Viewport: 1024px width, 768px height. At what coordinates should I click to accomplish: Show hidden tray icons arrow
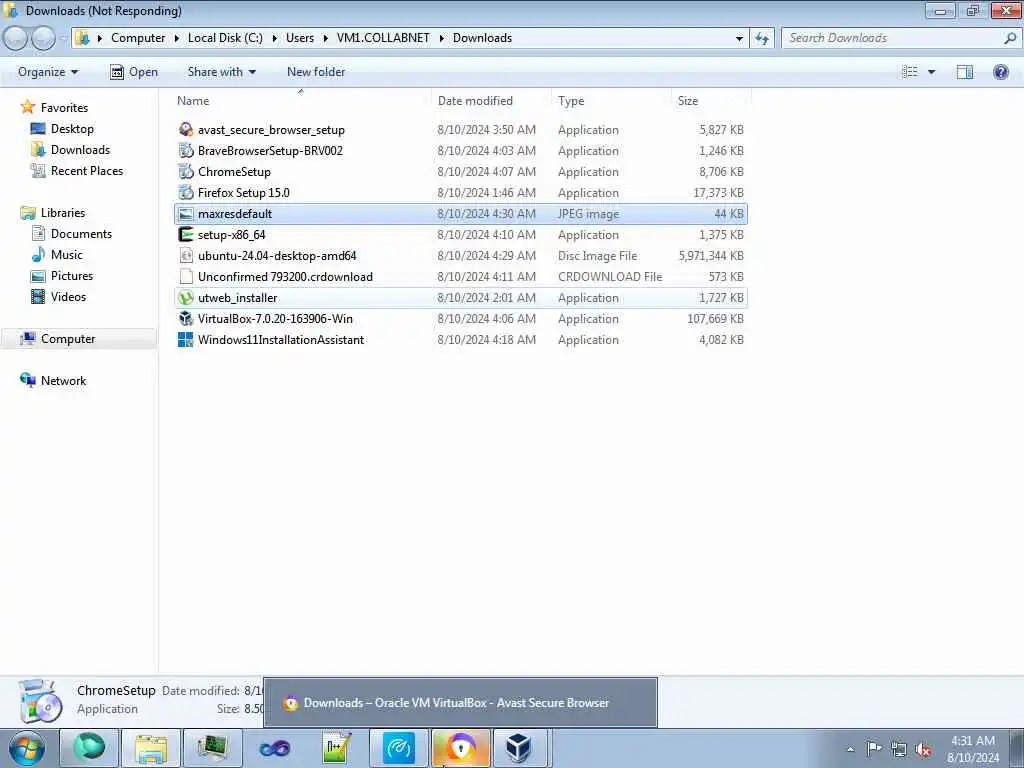850,750
